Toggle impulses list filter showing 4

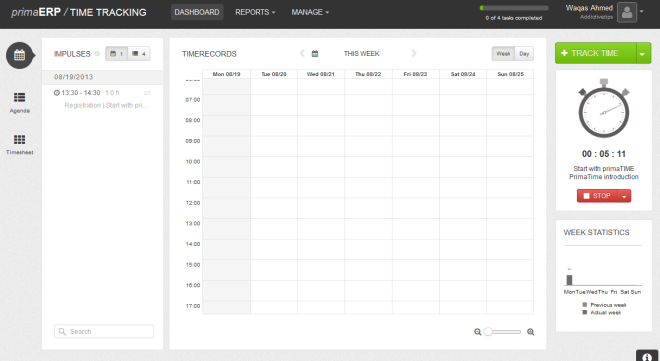139,53
